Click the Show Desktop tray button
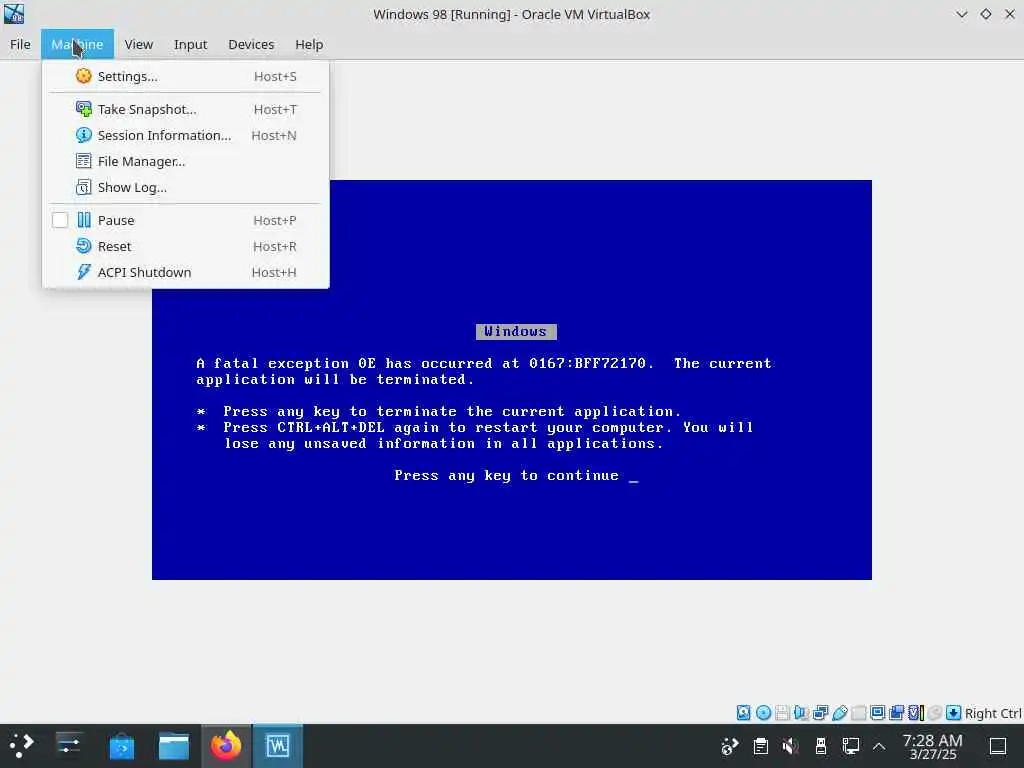 tap(998, 746)
